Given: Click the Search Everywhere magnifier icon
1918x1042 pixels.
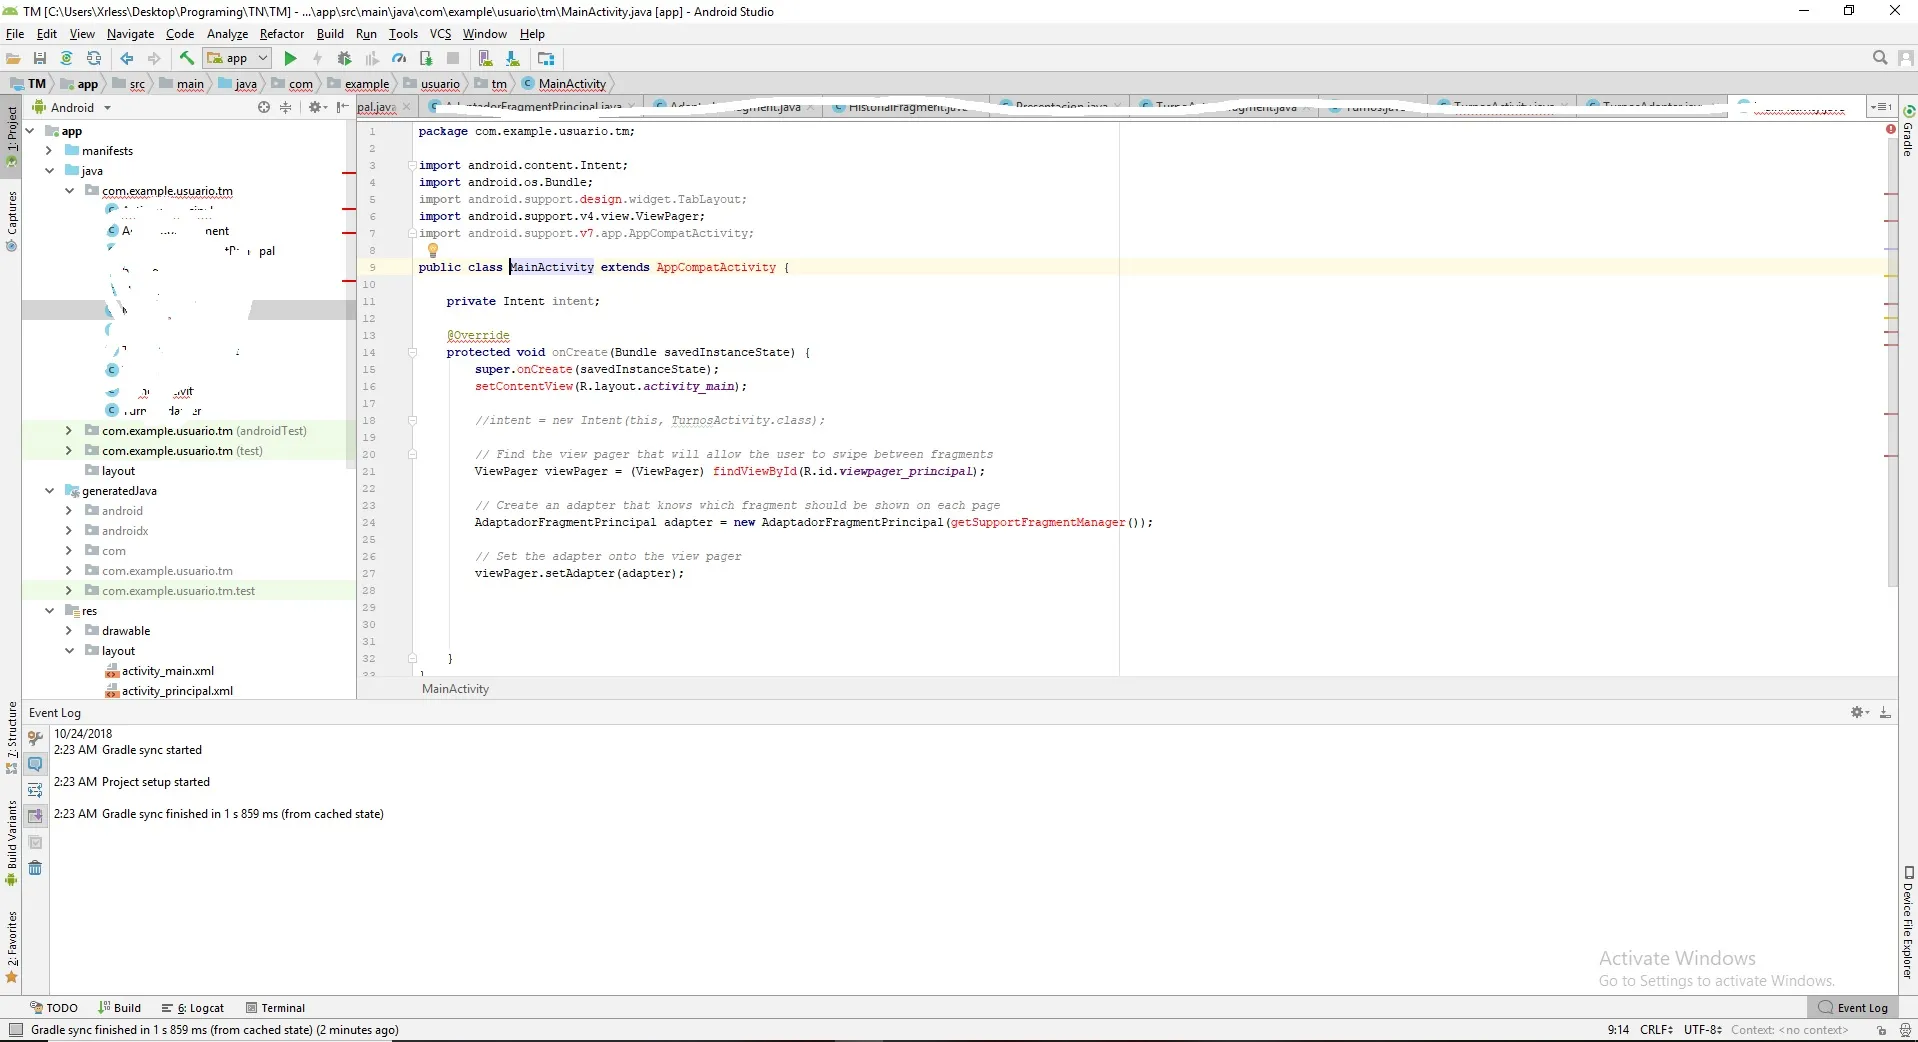Looking at the screenshot, I should click(x=1880, y=59).
